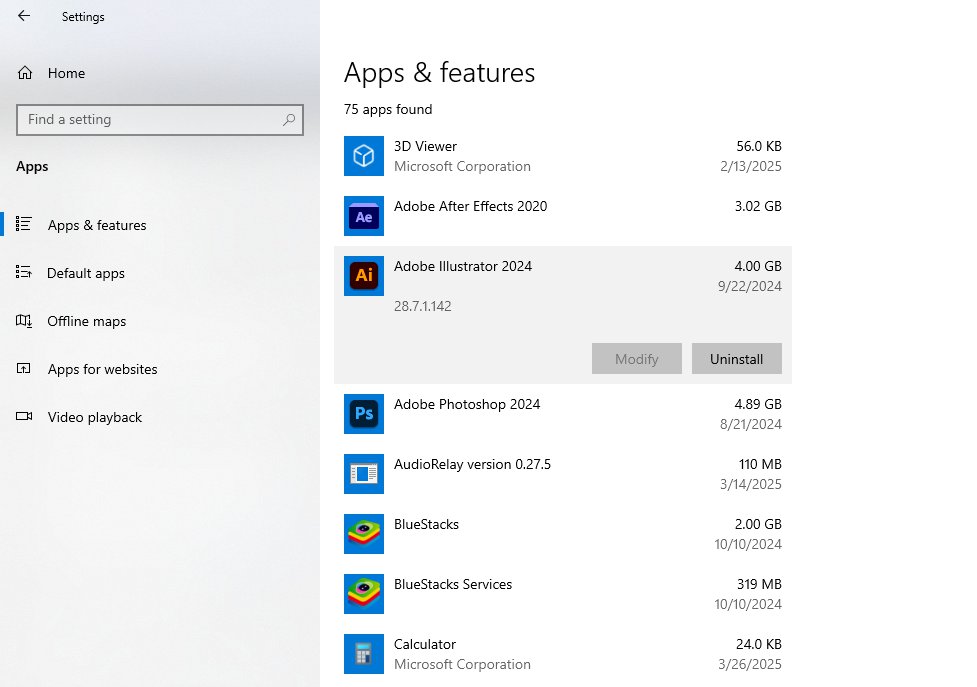
Task: Select Apps & features in sidebar
Action: click(x=97, y=225)
